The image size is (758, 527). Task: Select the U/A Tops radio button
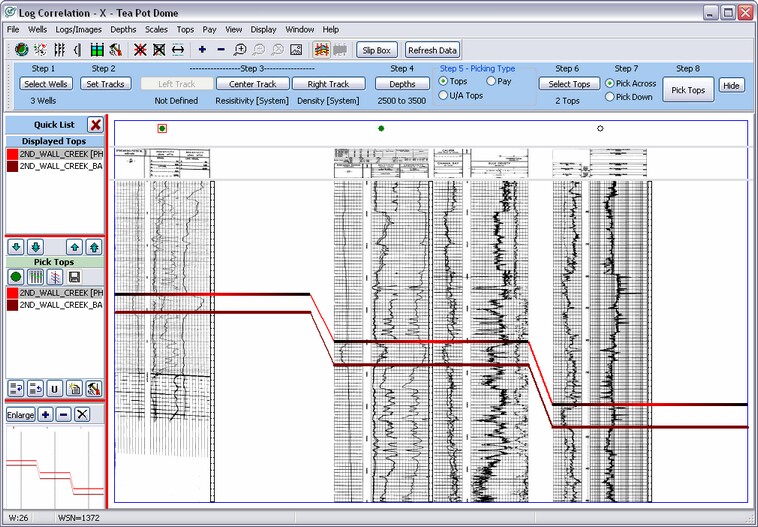pyautogui.click(x=444, y=96)
